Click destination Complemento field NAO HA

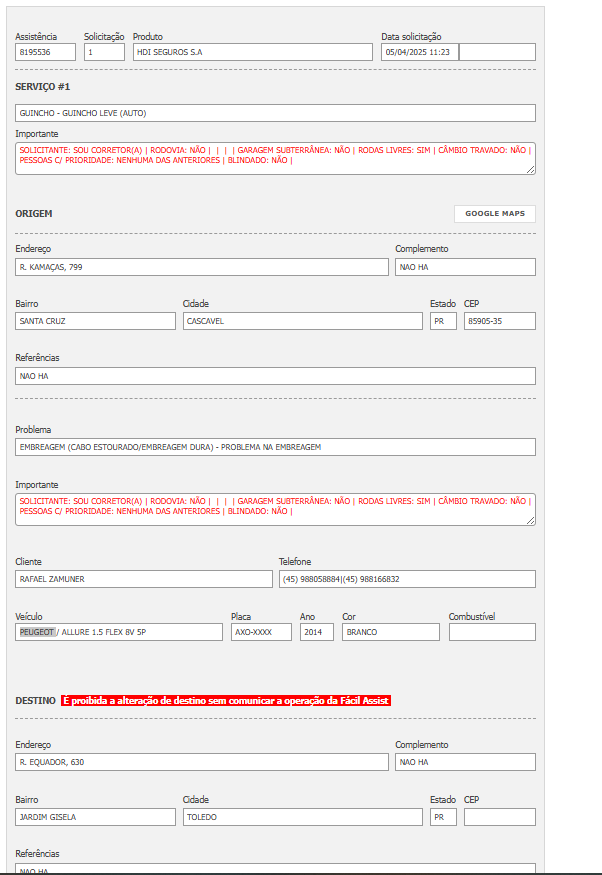pos(465,762)
